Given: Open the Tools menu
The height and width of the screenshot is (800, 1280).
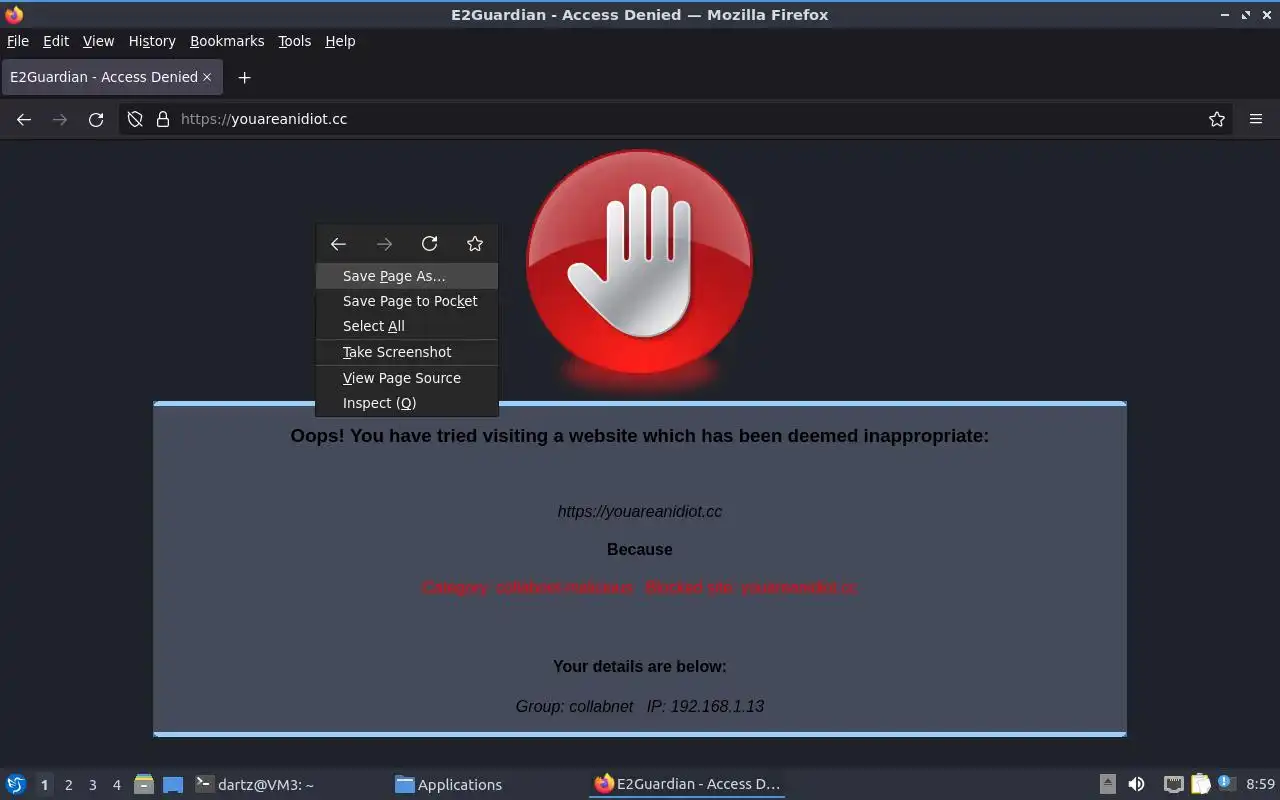Looking at the screenshot, I should (x=295, y=41).
